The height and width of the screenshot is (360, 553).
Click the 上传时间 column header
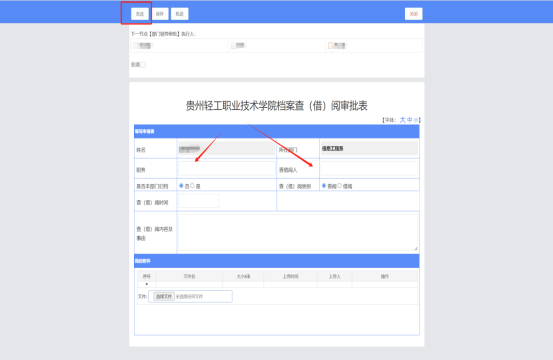coord(291,276)
